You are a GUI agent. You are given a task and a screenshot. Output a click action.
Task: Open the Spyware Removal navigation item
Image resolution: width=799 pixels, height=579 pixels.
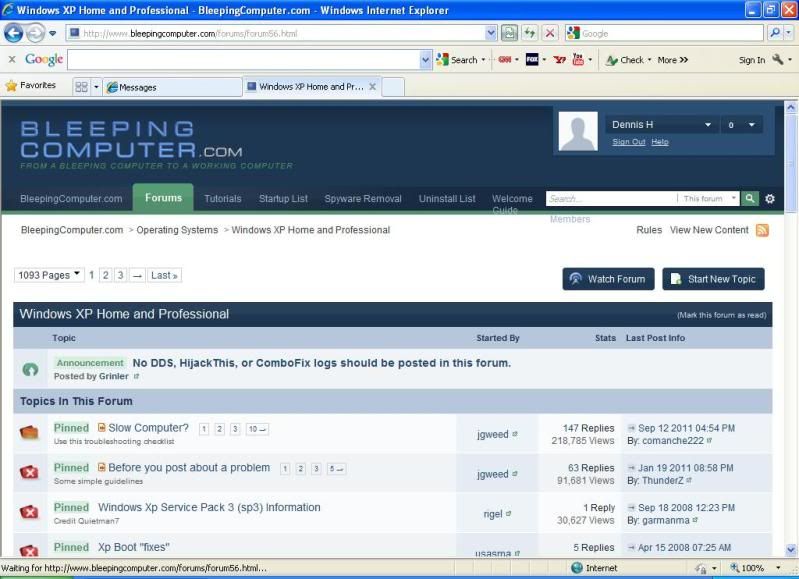click(363, 199)
